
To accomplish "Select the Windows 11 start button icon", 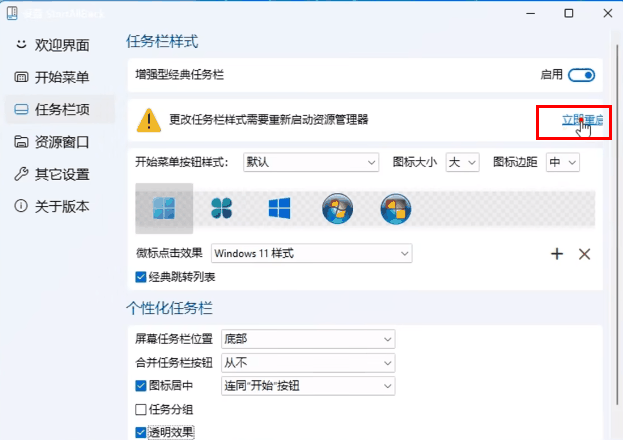I will pos(164,208).
